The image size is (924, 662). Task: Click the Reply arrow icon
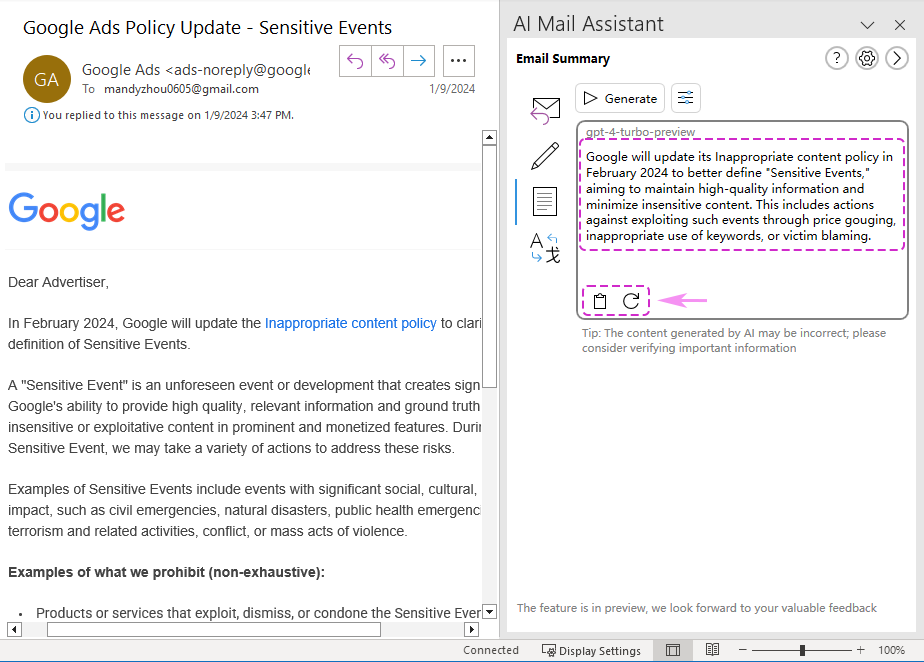click(x=355, y=61)
